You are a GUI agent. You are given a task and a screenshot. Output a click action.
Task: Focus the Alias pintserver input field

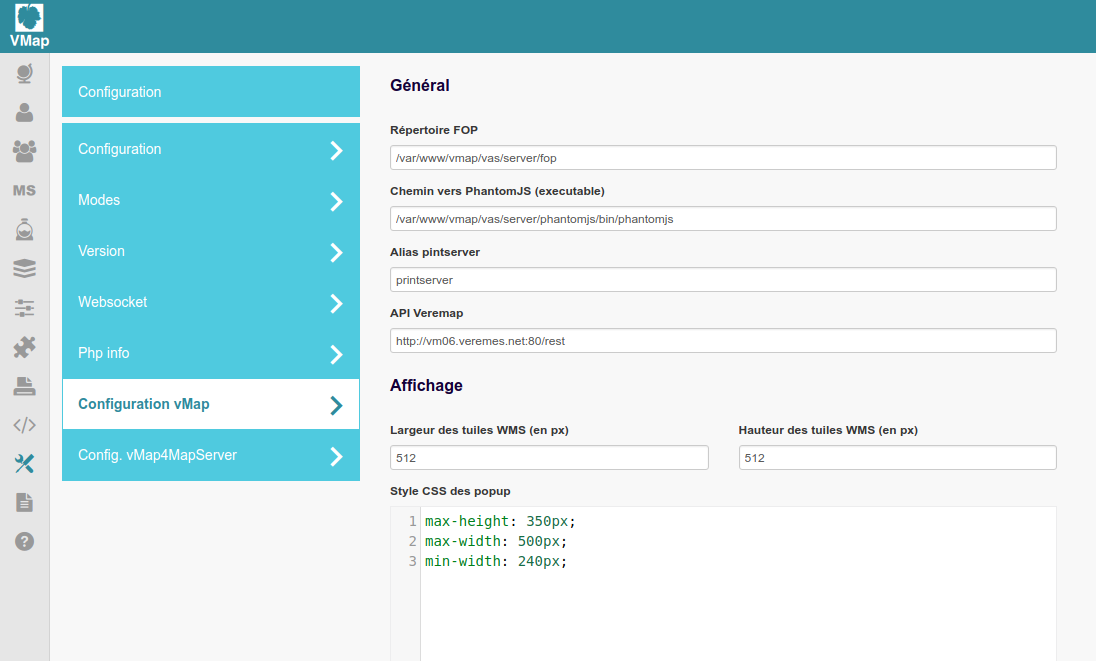(723, 279)
